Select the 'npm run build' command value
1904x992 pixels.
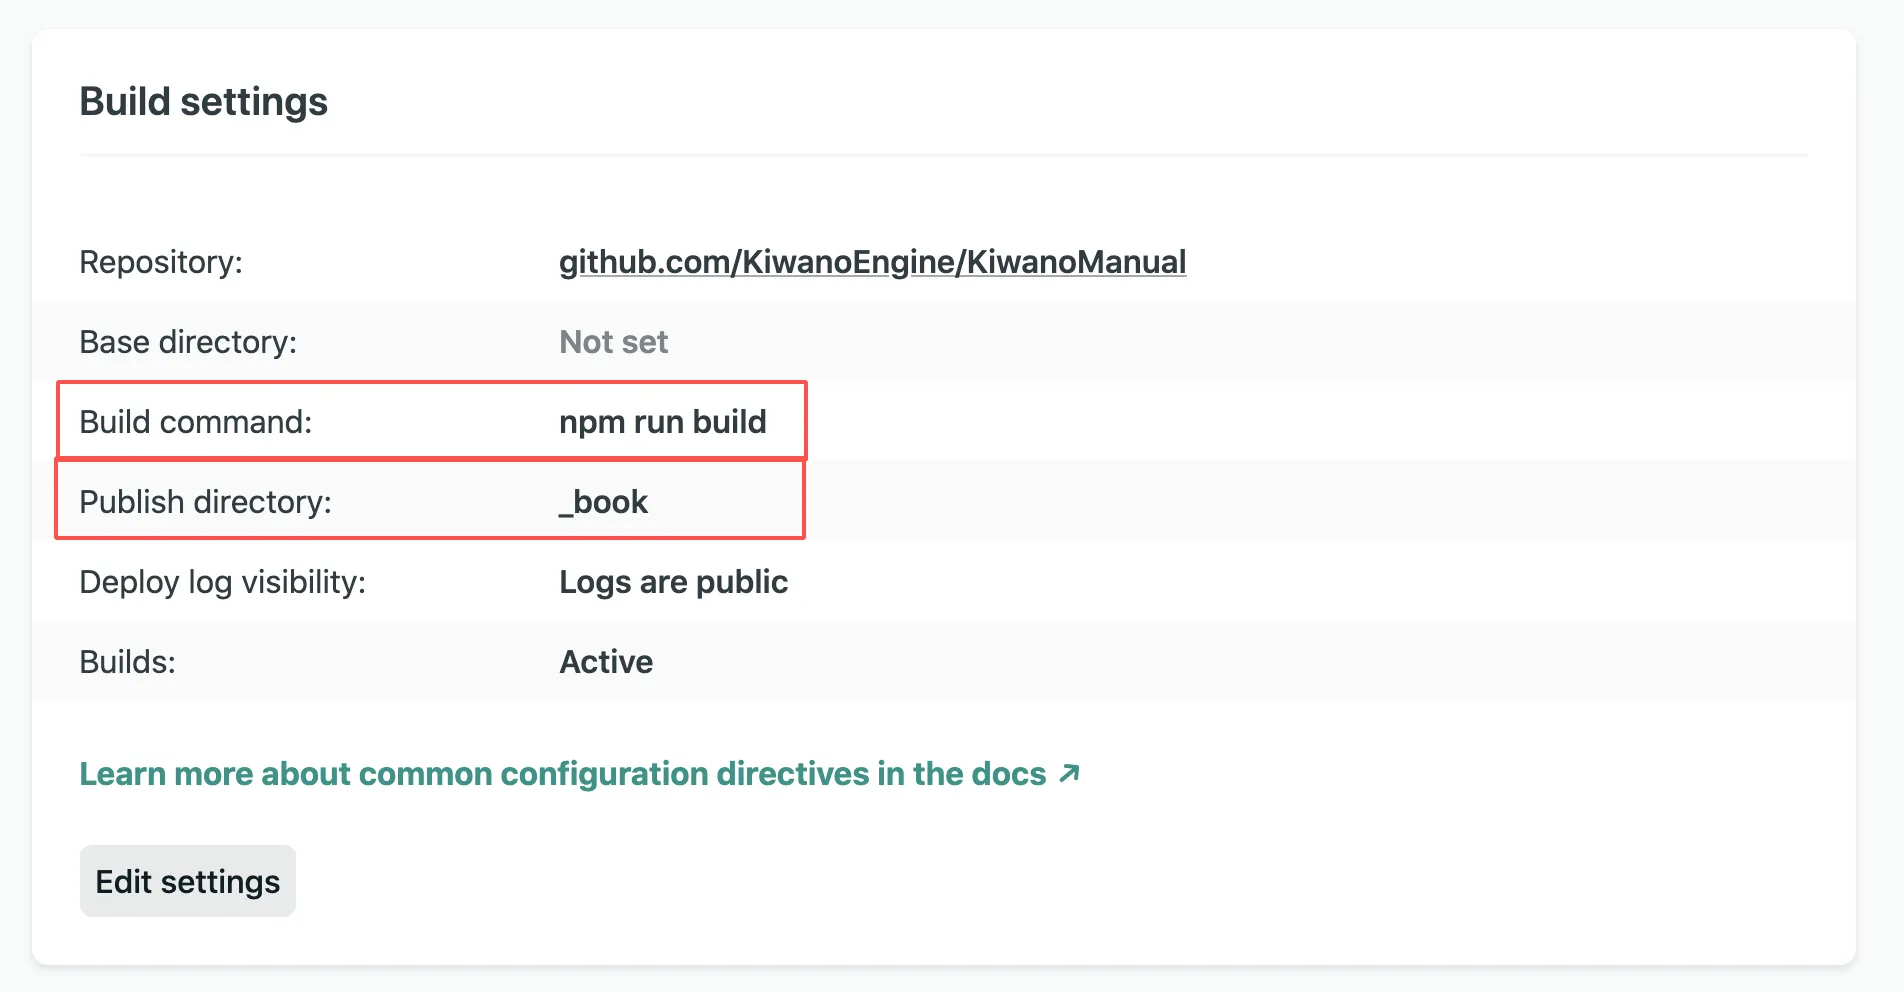(x=662, y=422)
